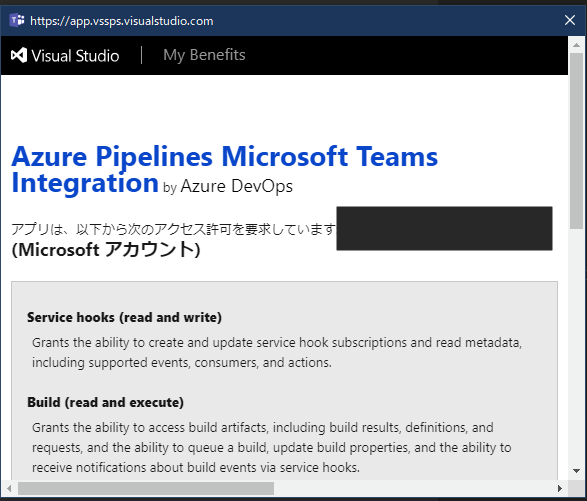Click the Microsoft Teams icon in title bar

point(17,20)
